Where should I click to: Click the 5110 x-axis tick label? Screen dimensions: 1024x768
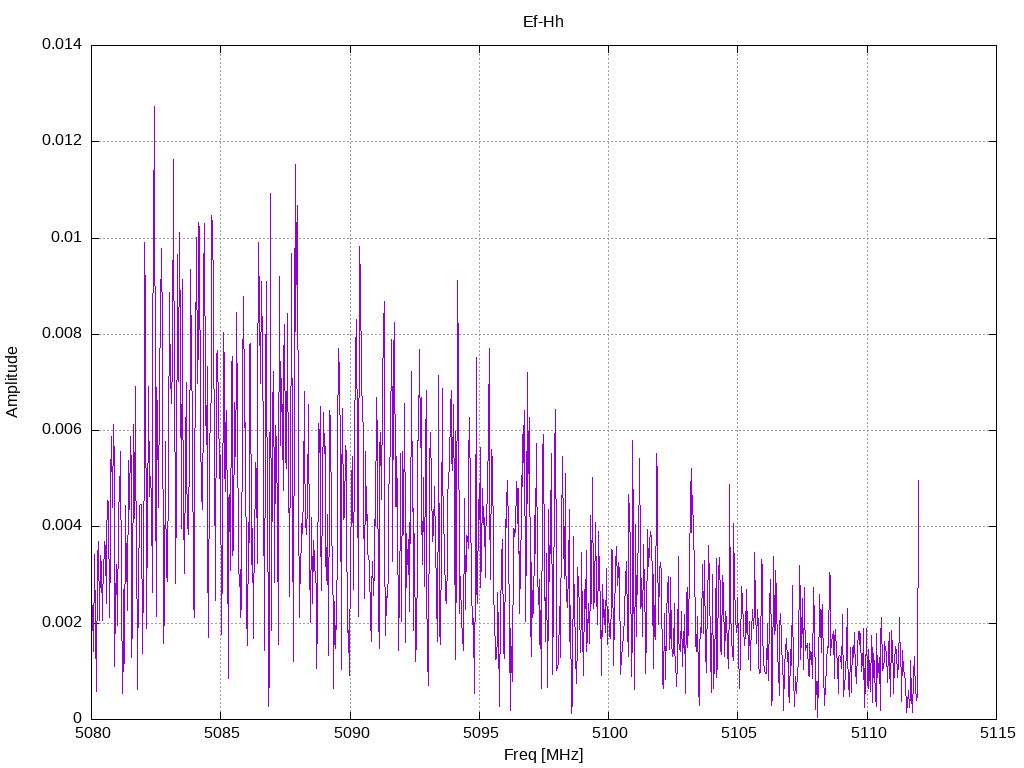click(x=868, y=733)
